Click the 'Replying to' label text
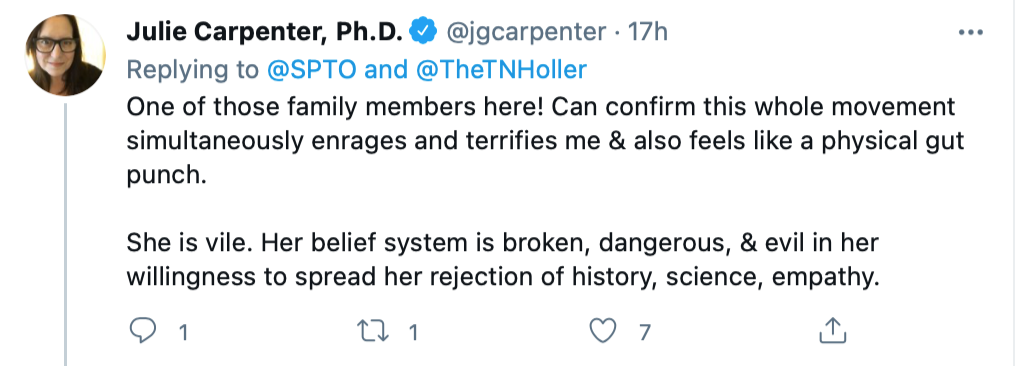The image size is (1018, 366). tap(193, 69)
